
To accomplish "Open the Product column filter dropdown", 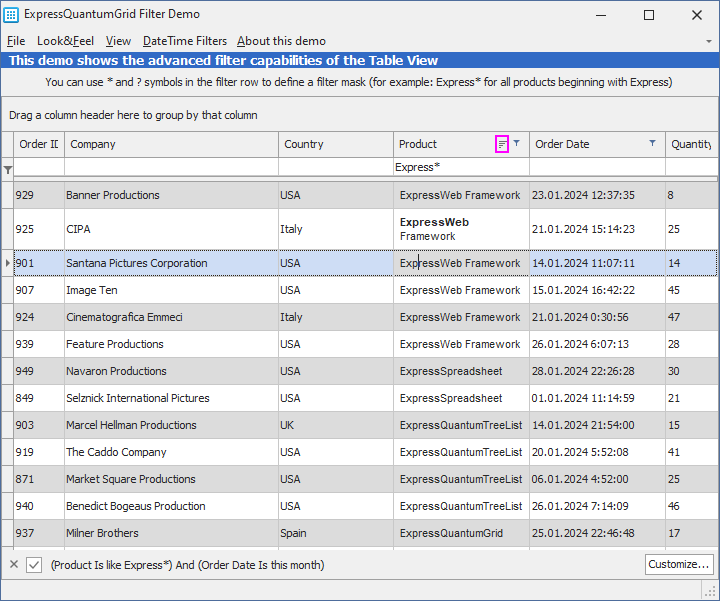I will coord(517,144).
